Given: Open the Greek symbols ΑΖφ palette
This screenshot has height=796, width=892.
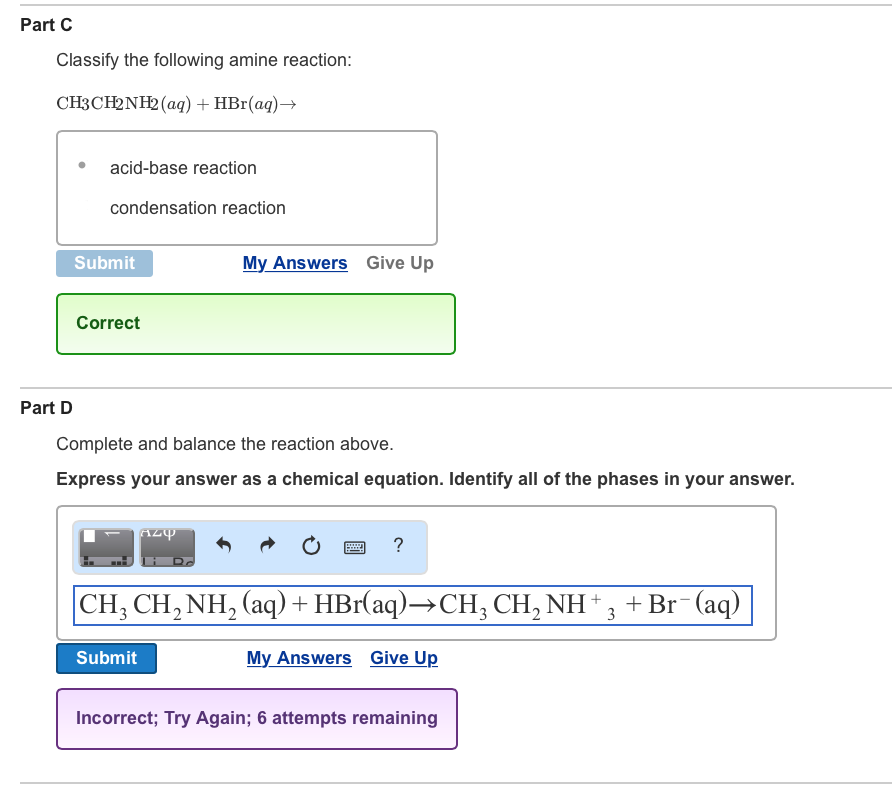Looking at the screenshot, I should pyautogui.click(x=166, y=545).
